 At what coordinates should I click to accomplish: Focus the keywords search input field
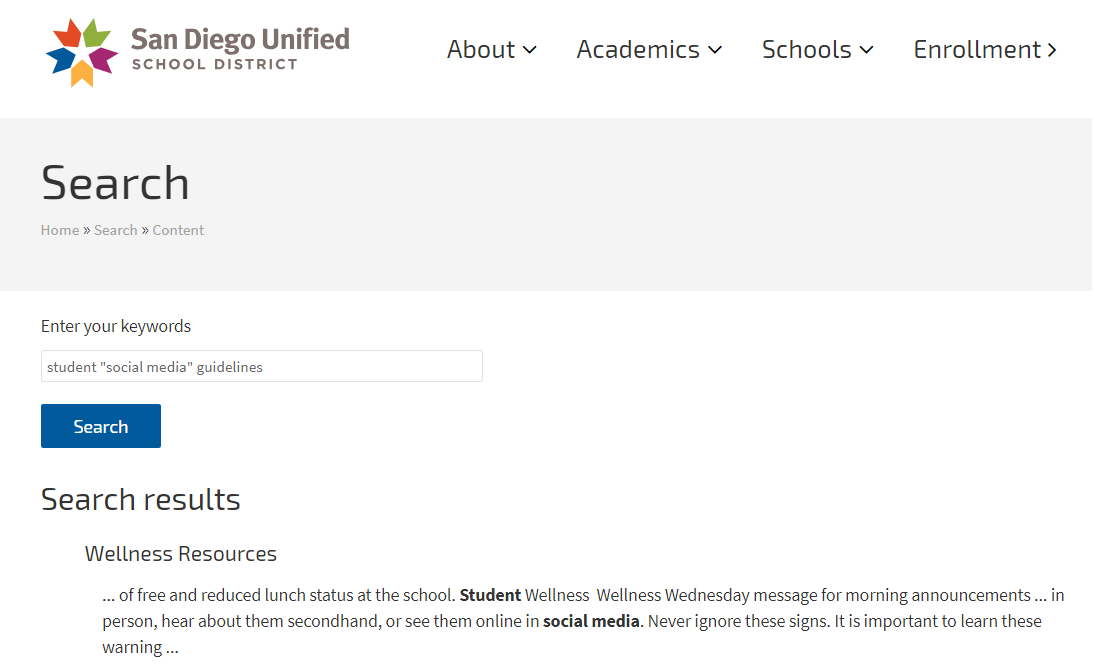click(261, 366)
